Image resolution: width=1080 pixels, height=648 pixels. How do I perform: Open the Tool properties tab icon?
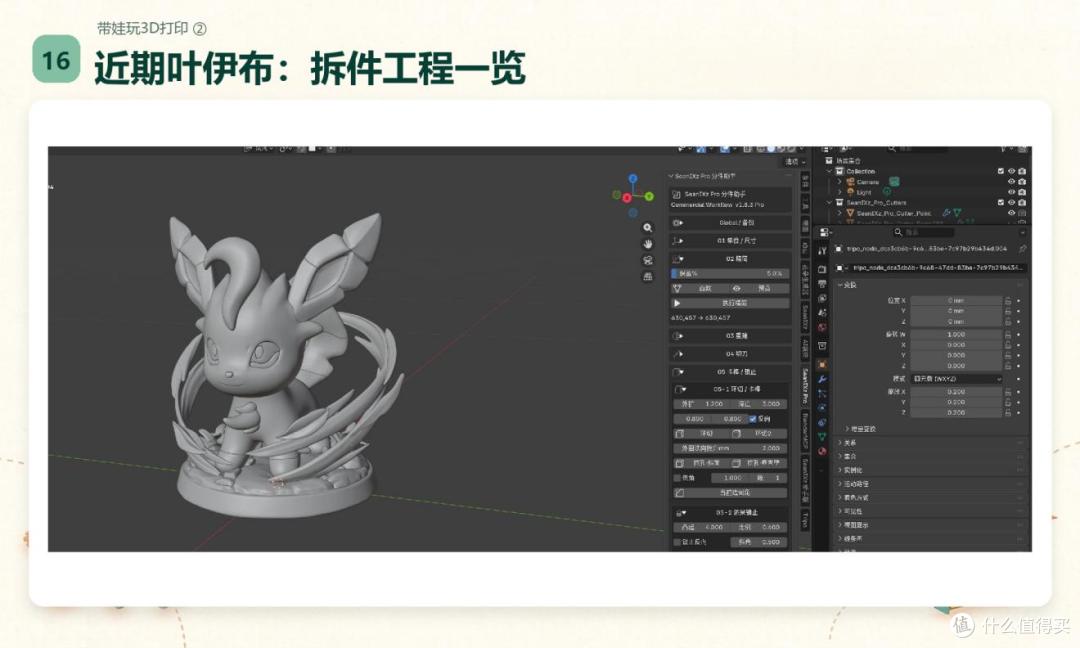[822, 251]
